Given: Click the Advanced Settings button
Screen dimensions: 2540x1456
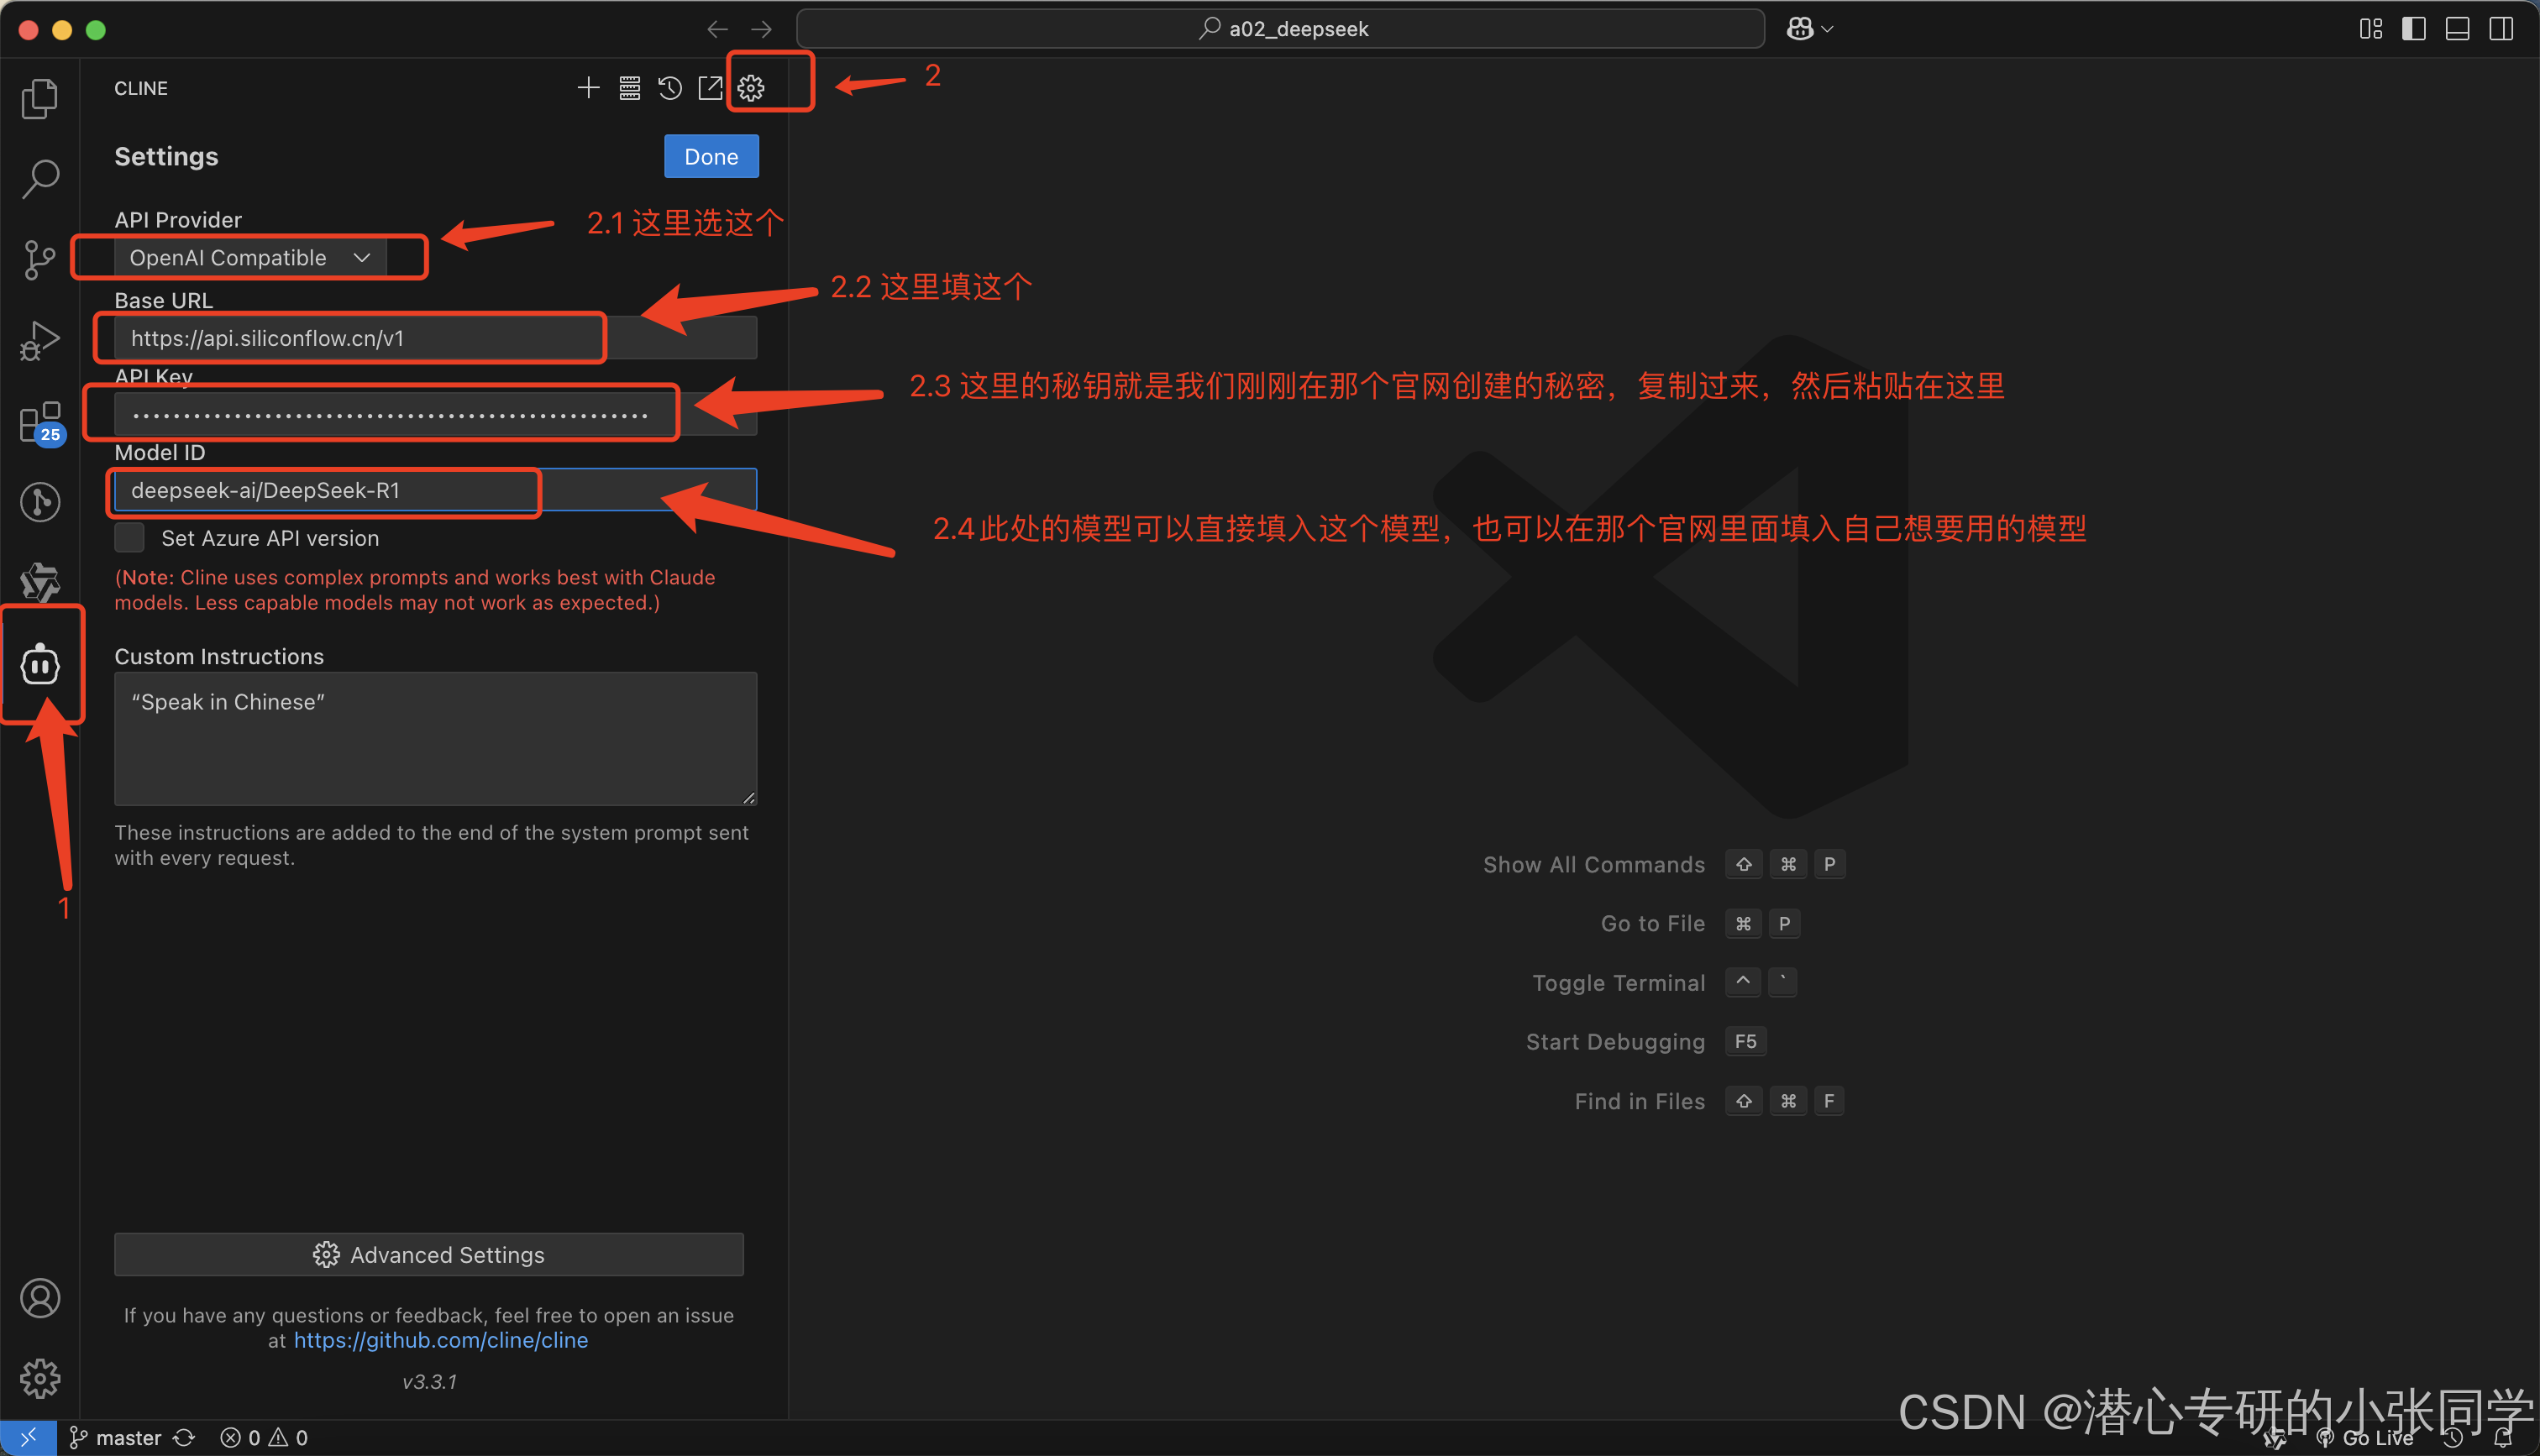Looking at the screenshot, I should pos(429,1254).
